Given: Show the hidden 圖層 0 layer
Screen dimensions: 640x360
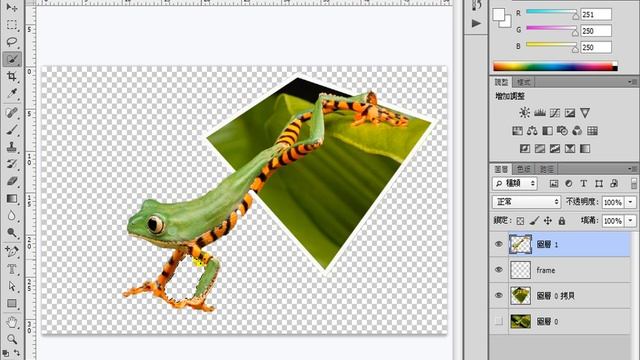Looking at the screenshot, I should point(499,321).
